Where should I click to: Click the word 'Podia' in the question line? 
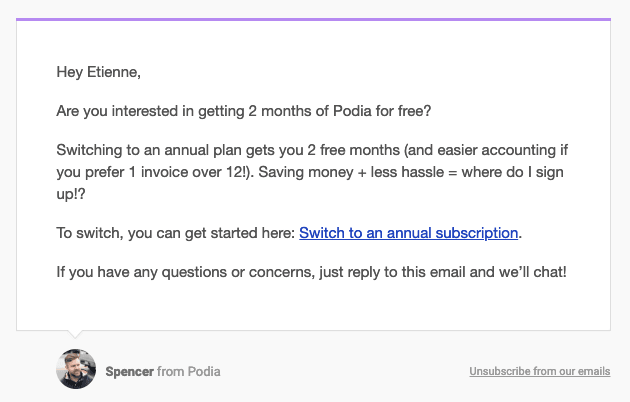coord(352,111)
